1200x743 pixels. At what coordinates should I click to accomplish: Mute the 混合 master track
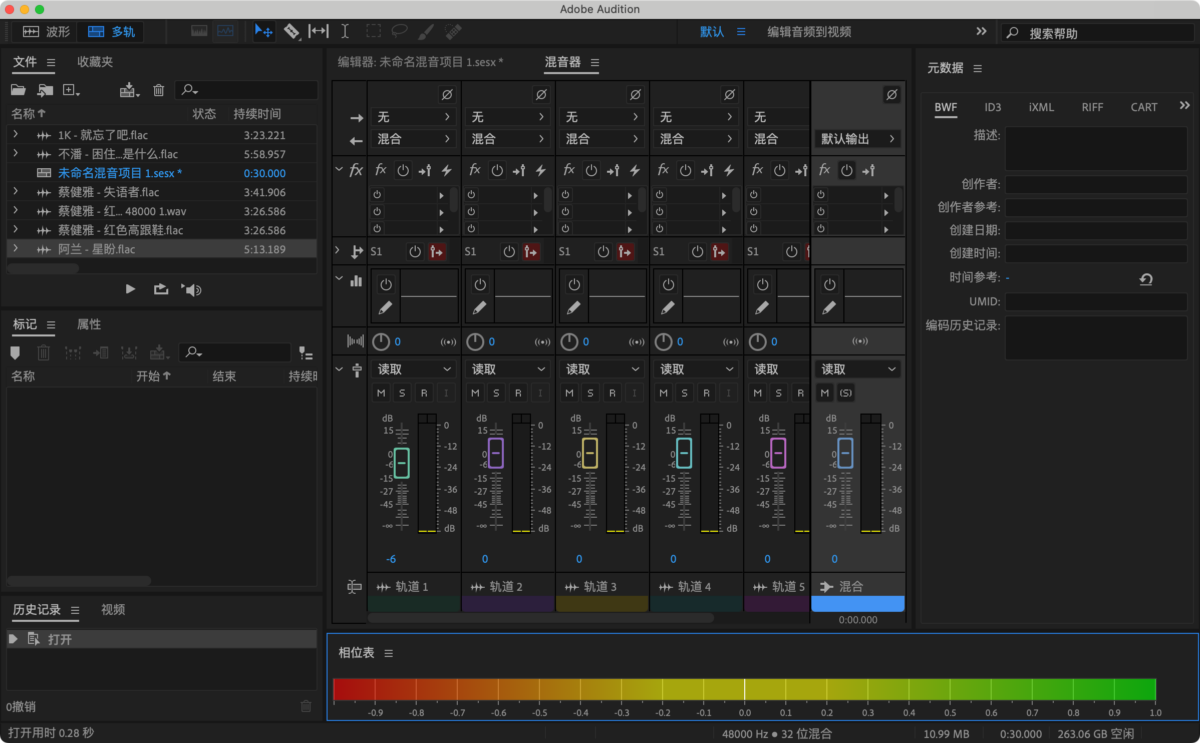[x=825, y=393]
